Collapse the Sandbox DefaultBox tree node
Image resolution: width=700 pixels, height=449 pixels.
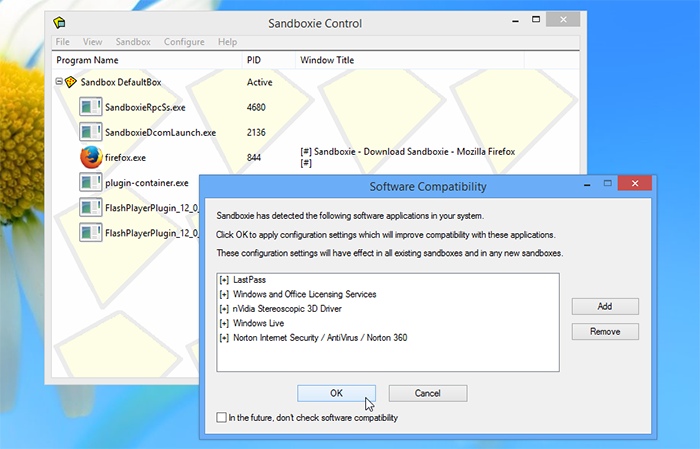click(59, 82)
